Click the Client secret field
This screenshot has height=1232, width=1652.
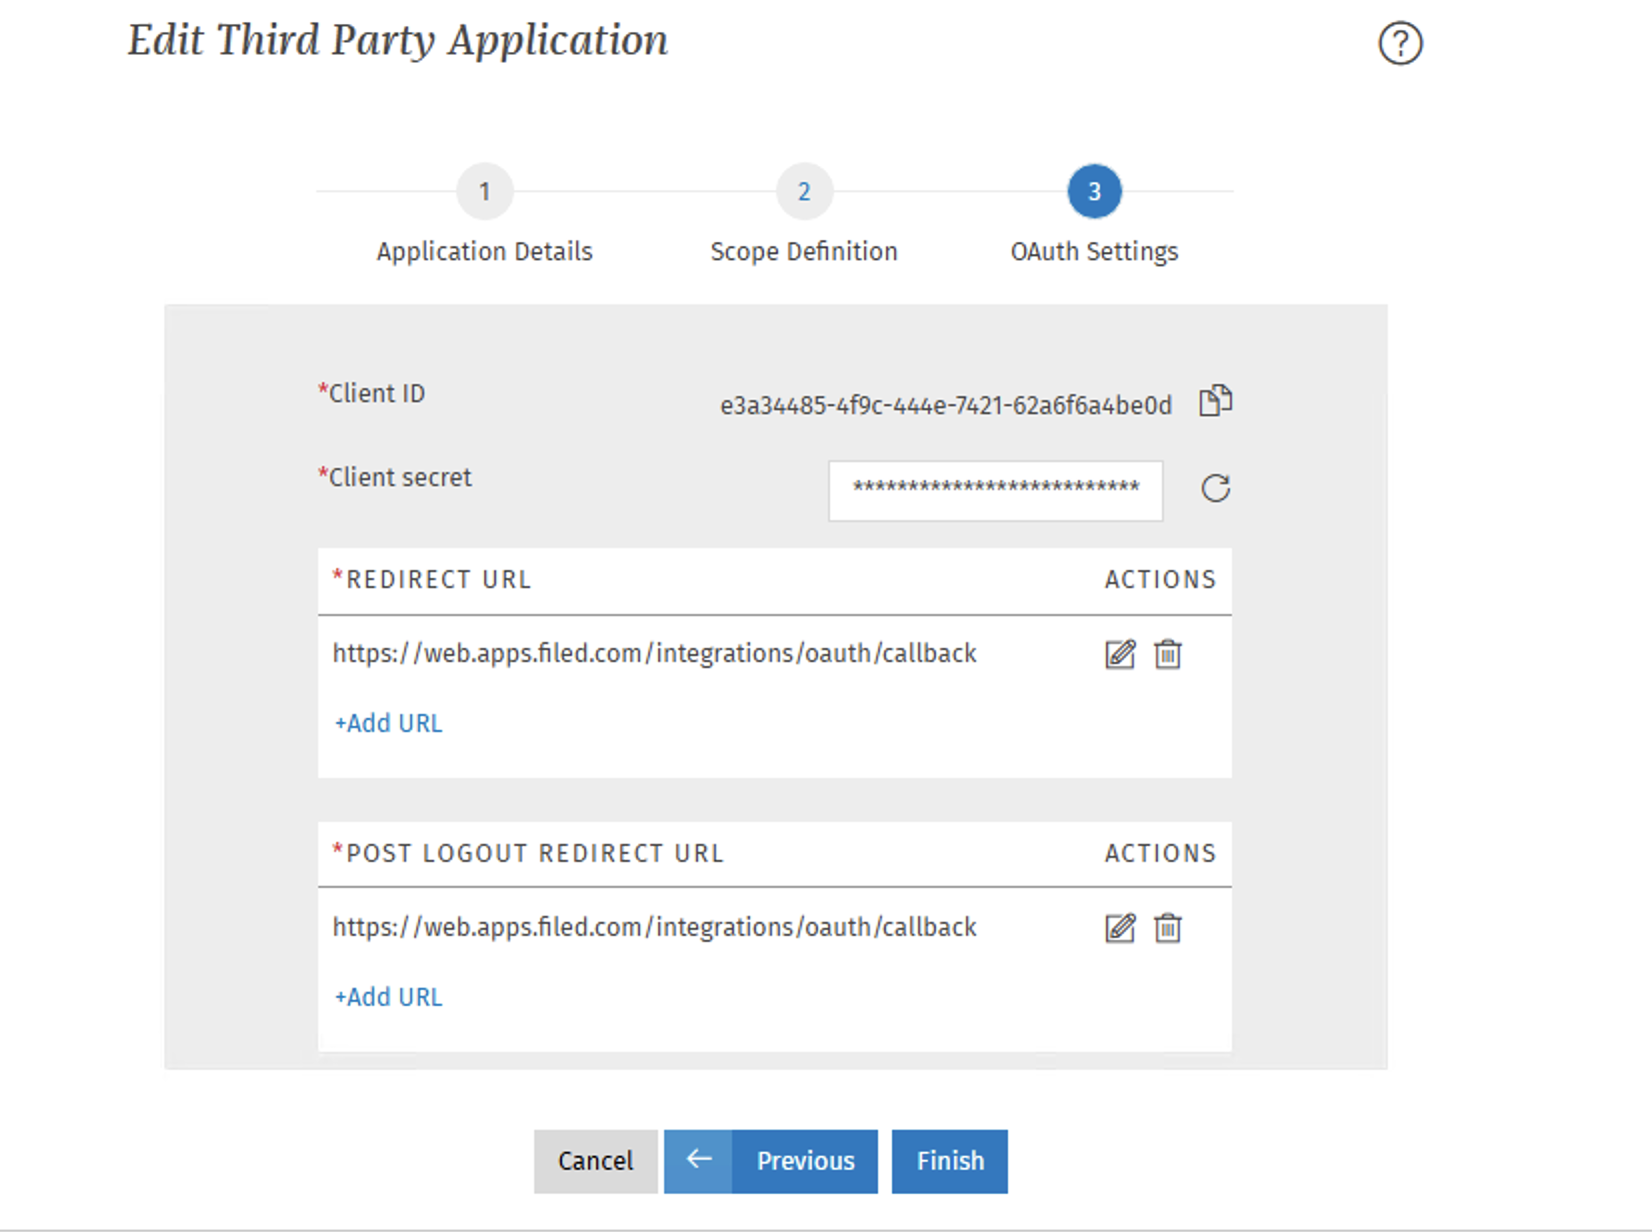[995, 490]
